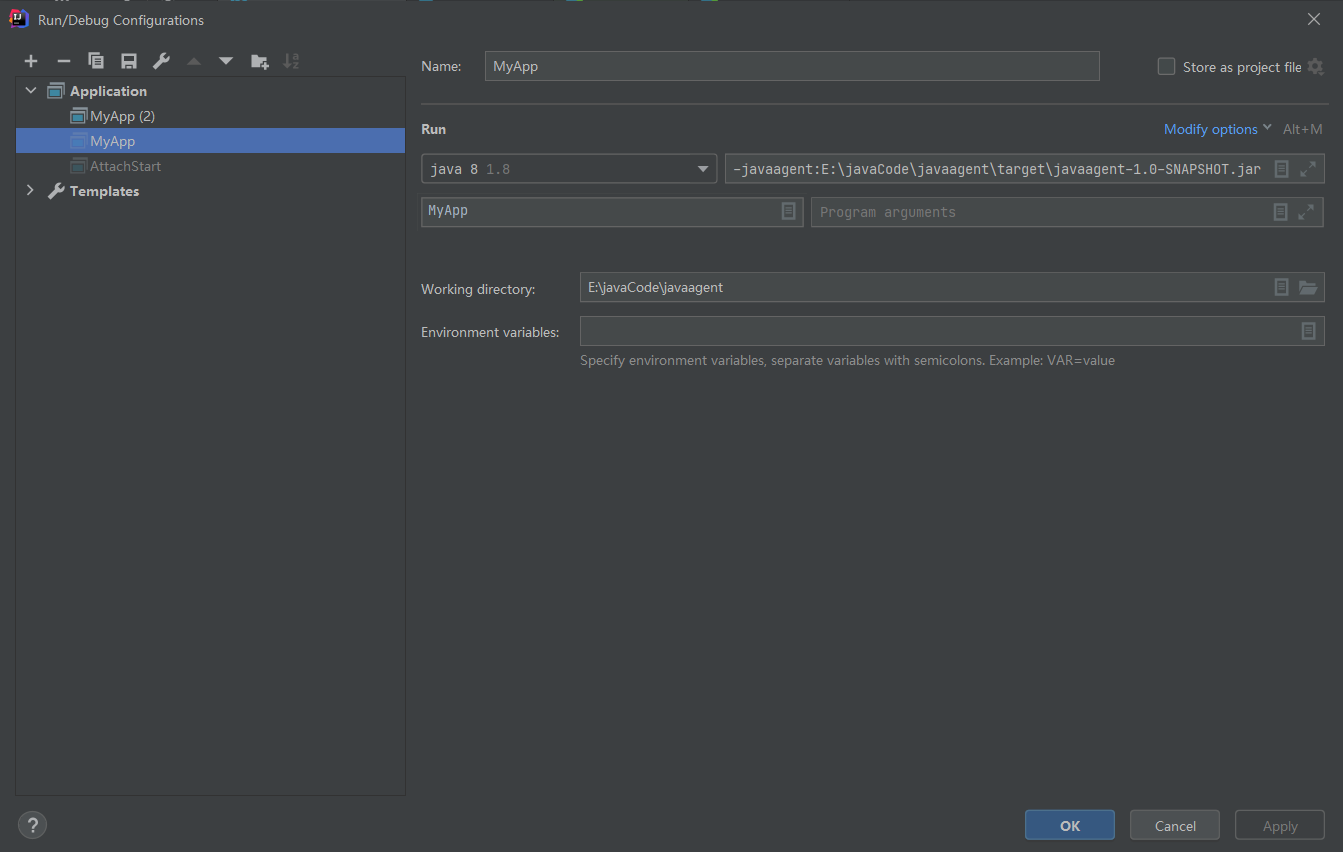Open Edit Templates wrench icon
The image size is (1343, 852).
pos(161,61)
